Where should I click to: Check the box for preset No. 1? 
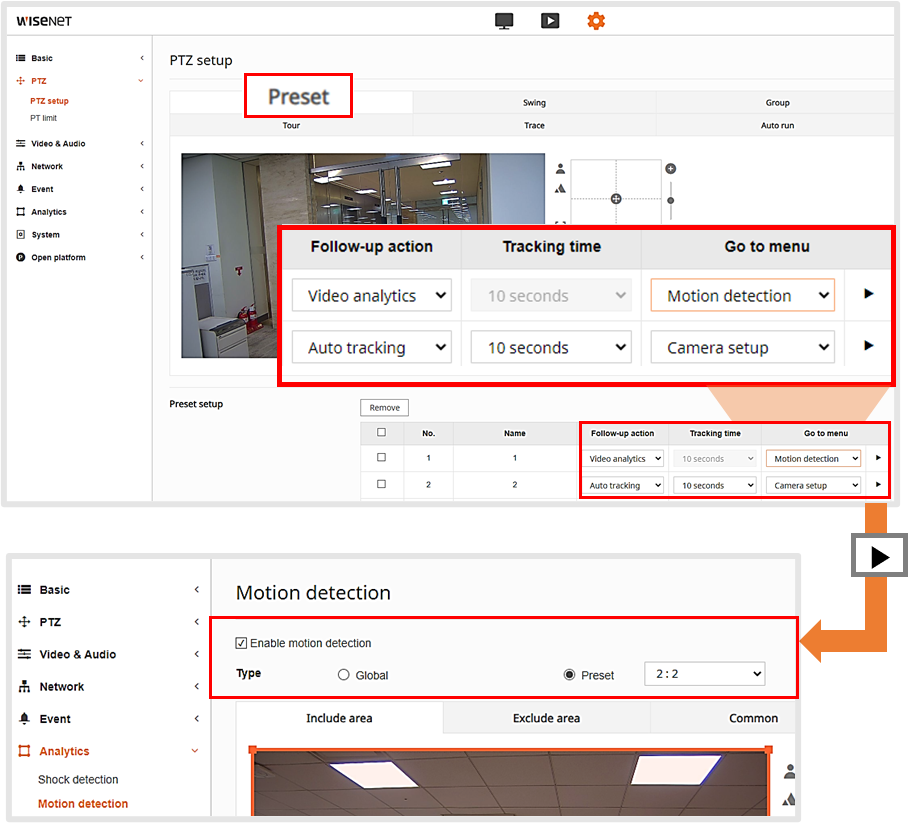pyautogui.click(x=381, y=457)
